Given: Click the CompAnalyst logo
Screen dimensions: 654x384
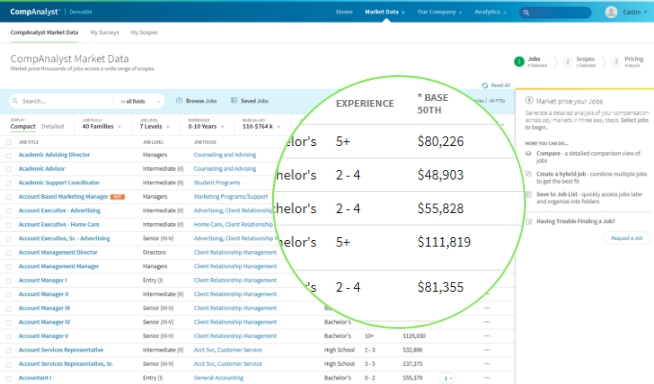Looking at the screenshot, I should (x=35, y=12).
